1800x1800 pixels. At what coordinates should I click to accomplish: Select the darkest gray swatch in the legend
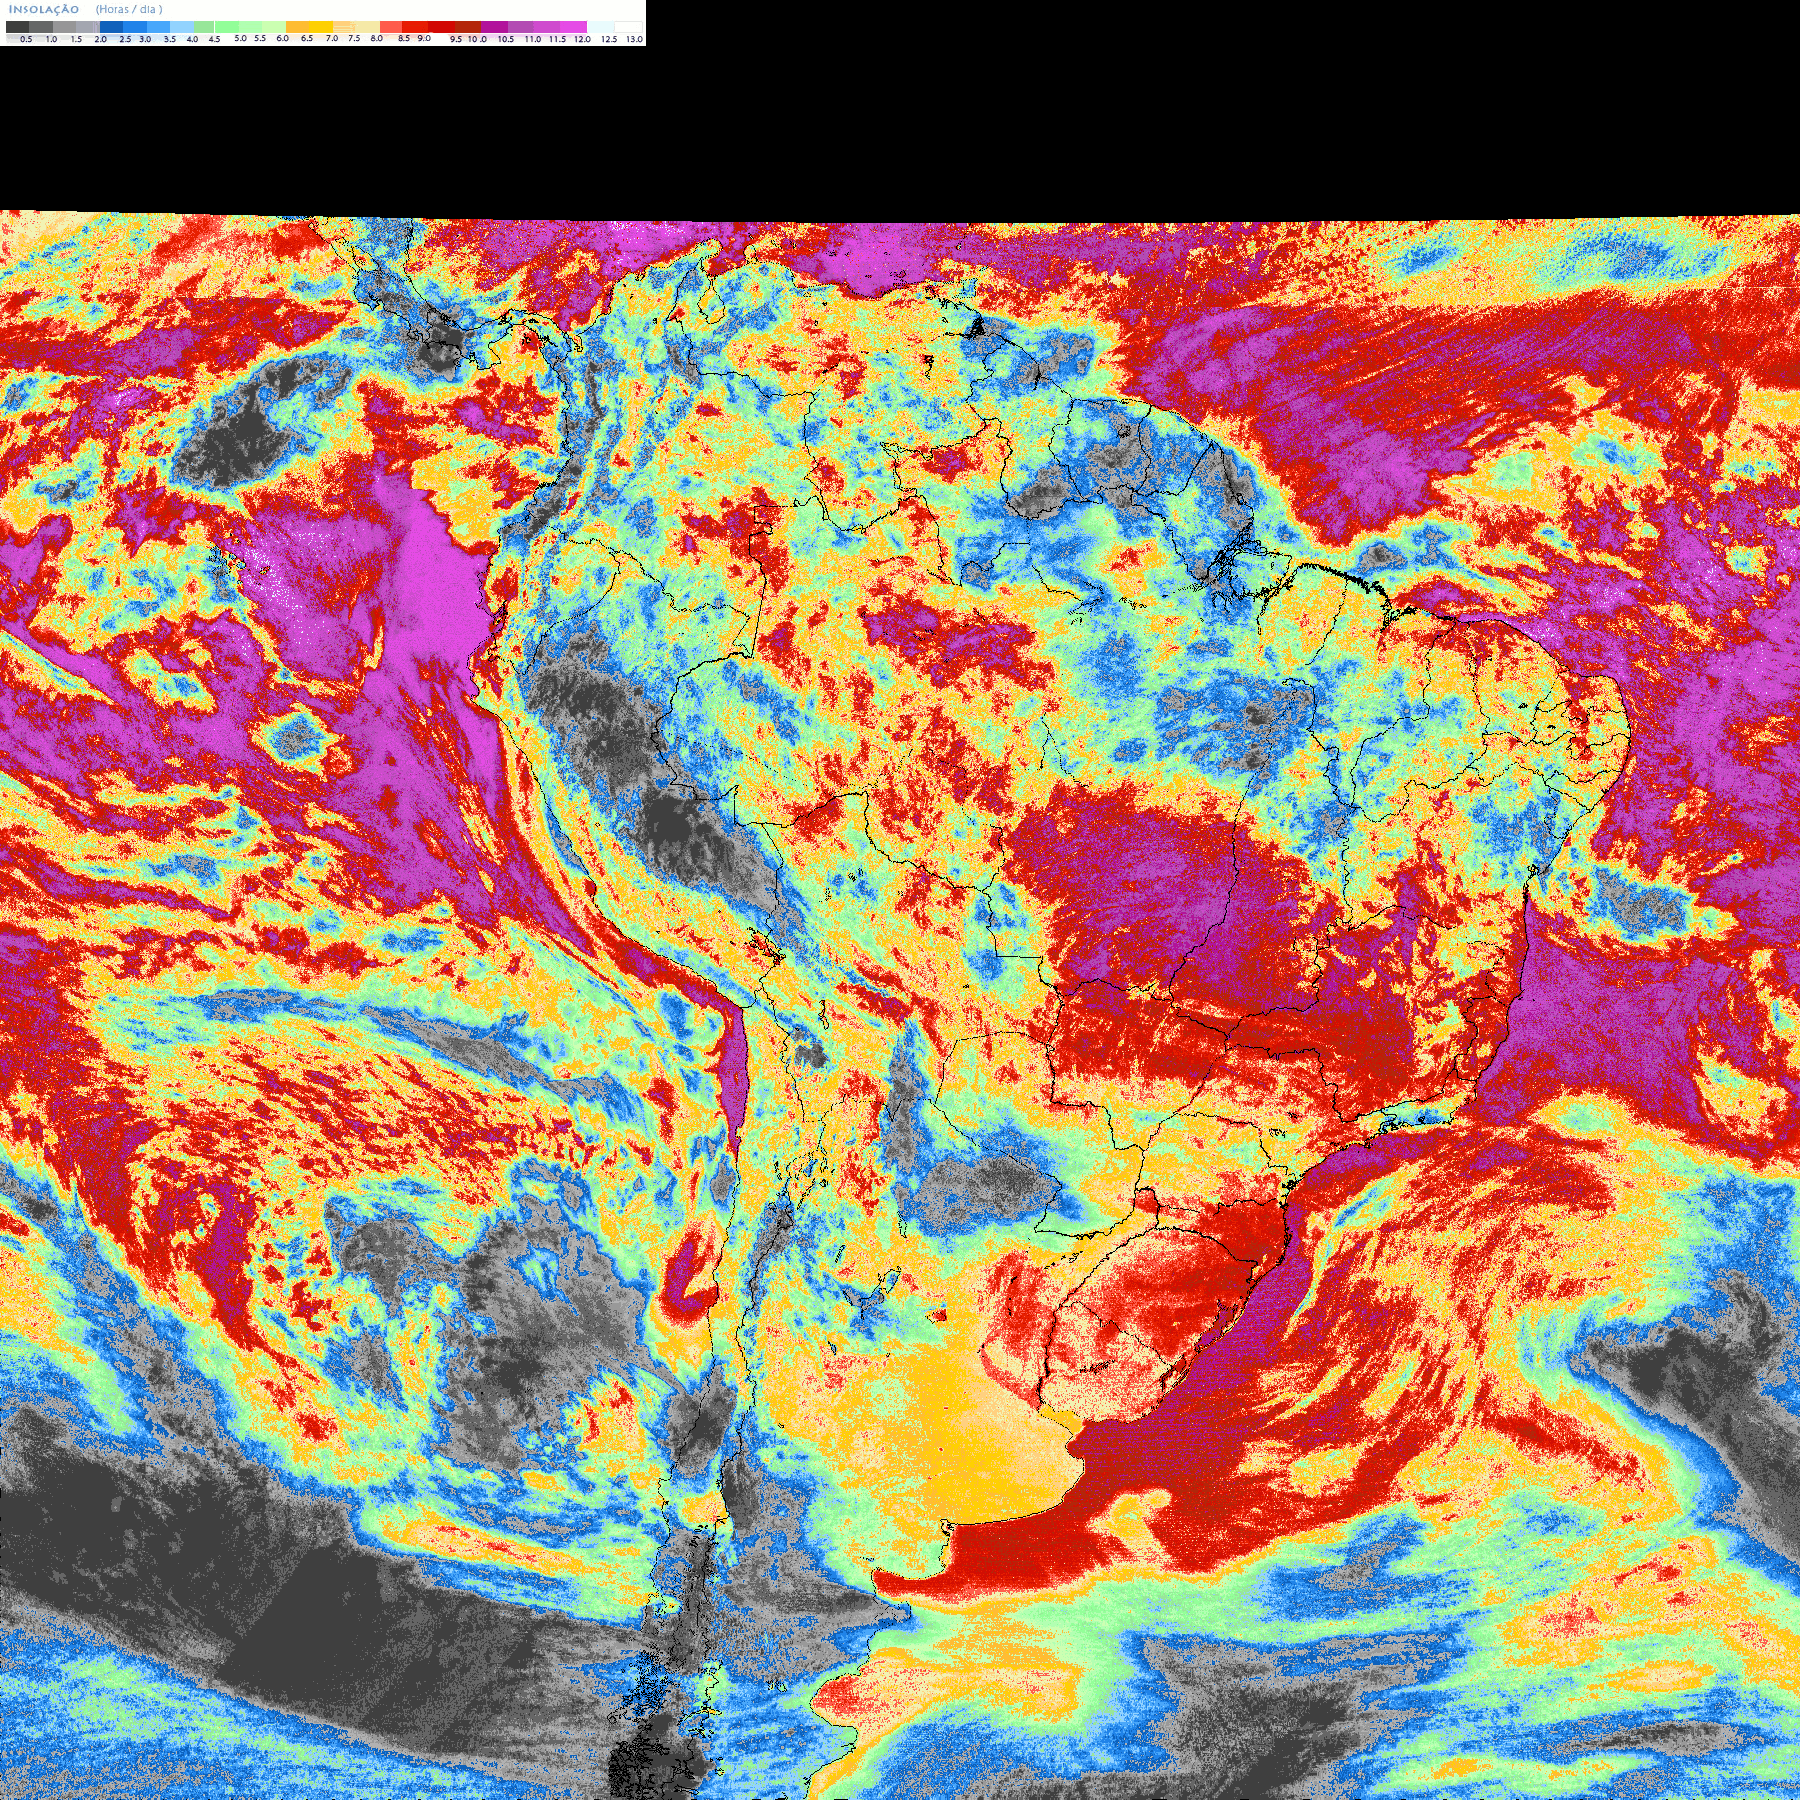click(17, 27)
